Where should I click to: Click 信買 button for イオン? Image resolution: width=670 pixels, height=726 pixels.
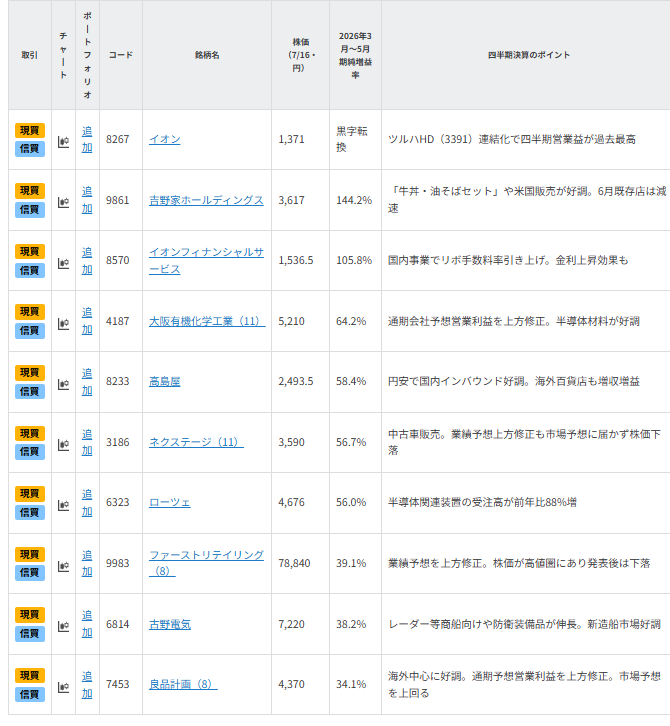(30, 149)
